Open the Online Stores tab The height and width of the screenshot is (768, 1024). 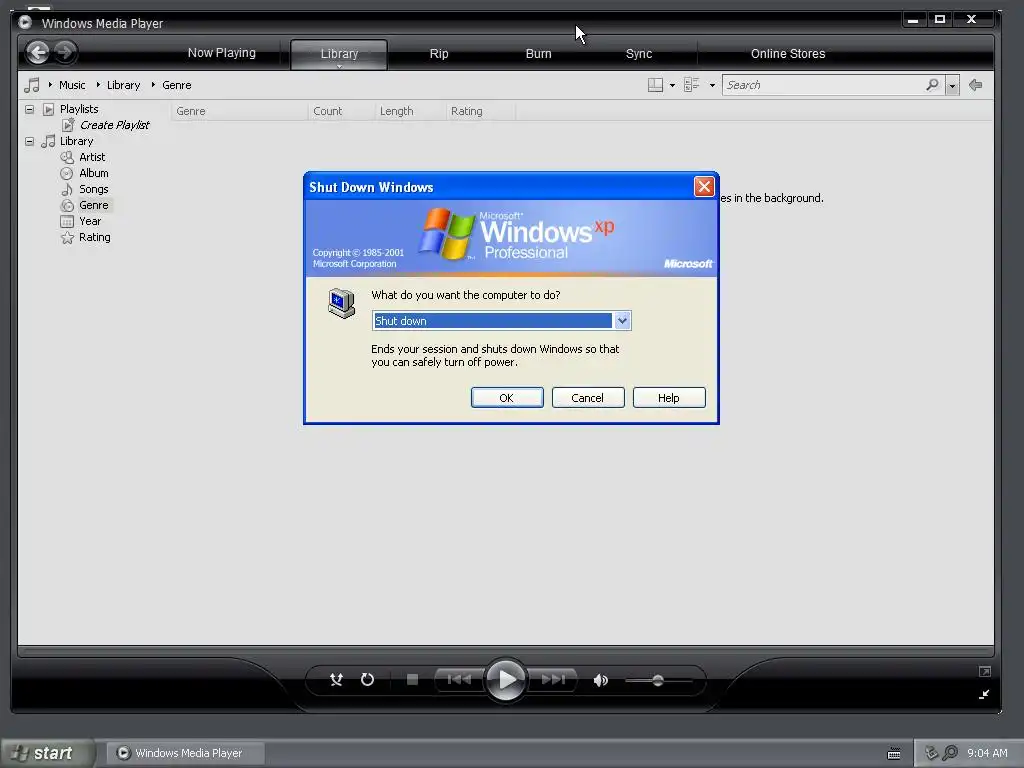788,54
